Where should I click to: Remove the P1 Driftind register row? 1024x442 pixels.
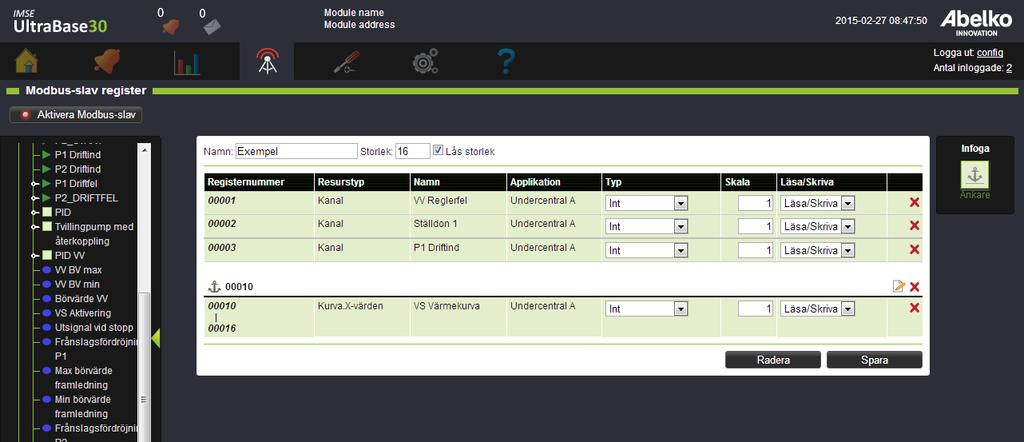(914, 249)
